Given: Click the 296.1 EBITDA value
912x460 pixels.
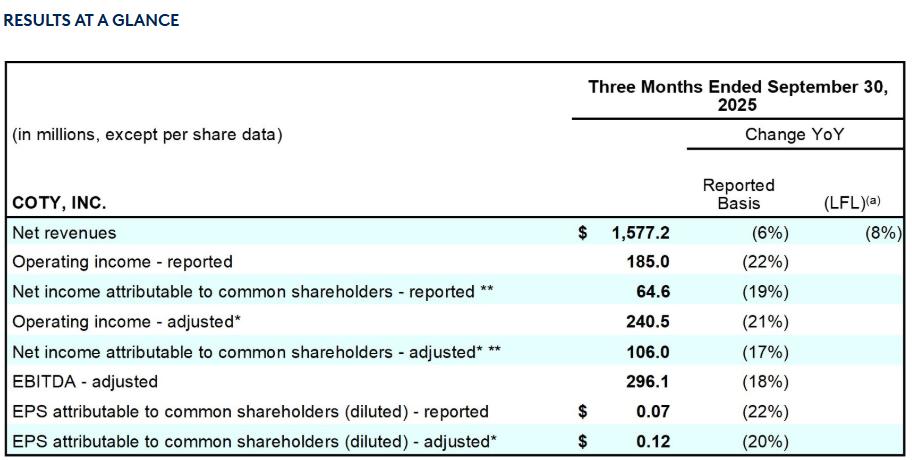Looking at the screenshot, I should click(x=648, y=381).
